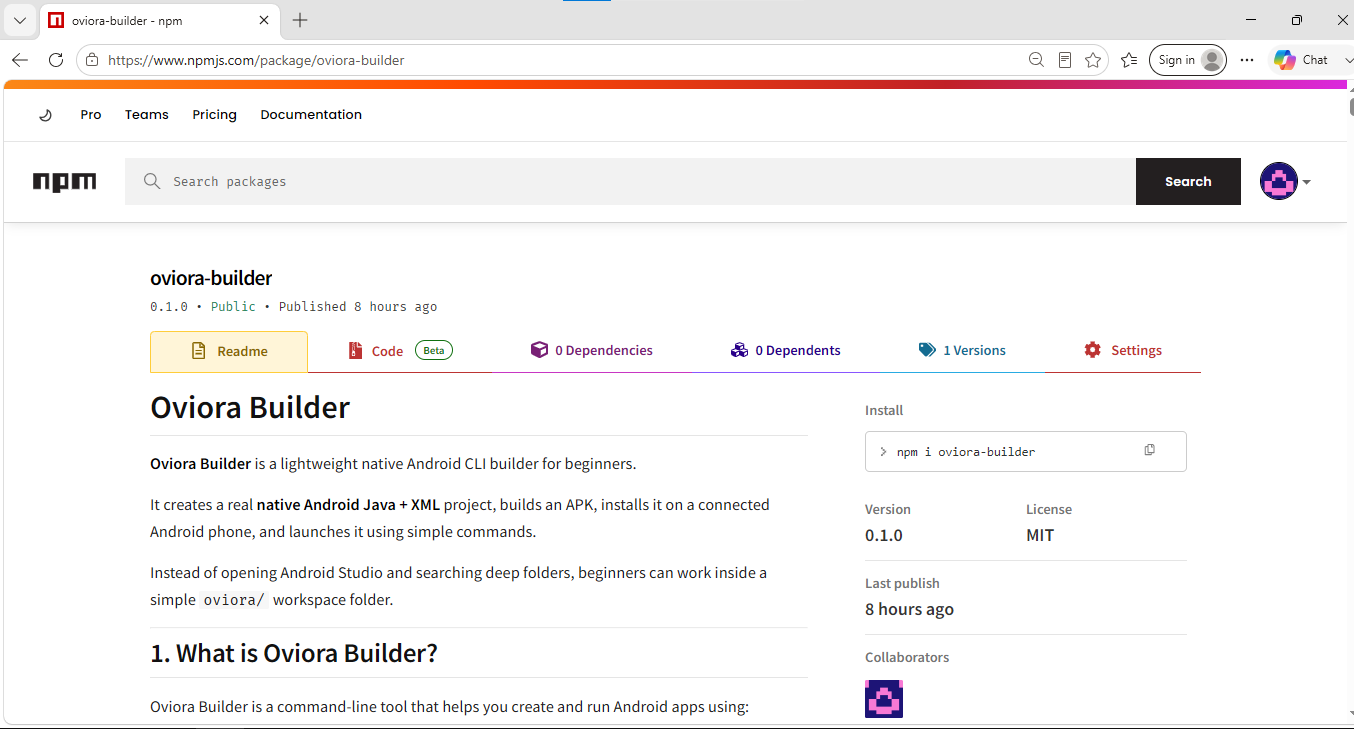Click the black Search button
Screen dimensions: 1354x729
coord(1188,181)
